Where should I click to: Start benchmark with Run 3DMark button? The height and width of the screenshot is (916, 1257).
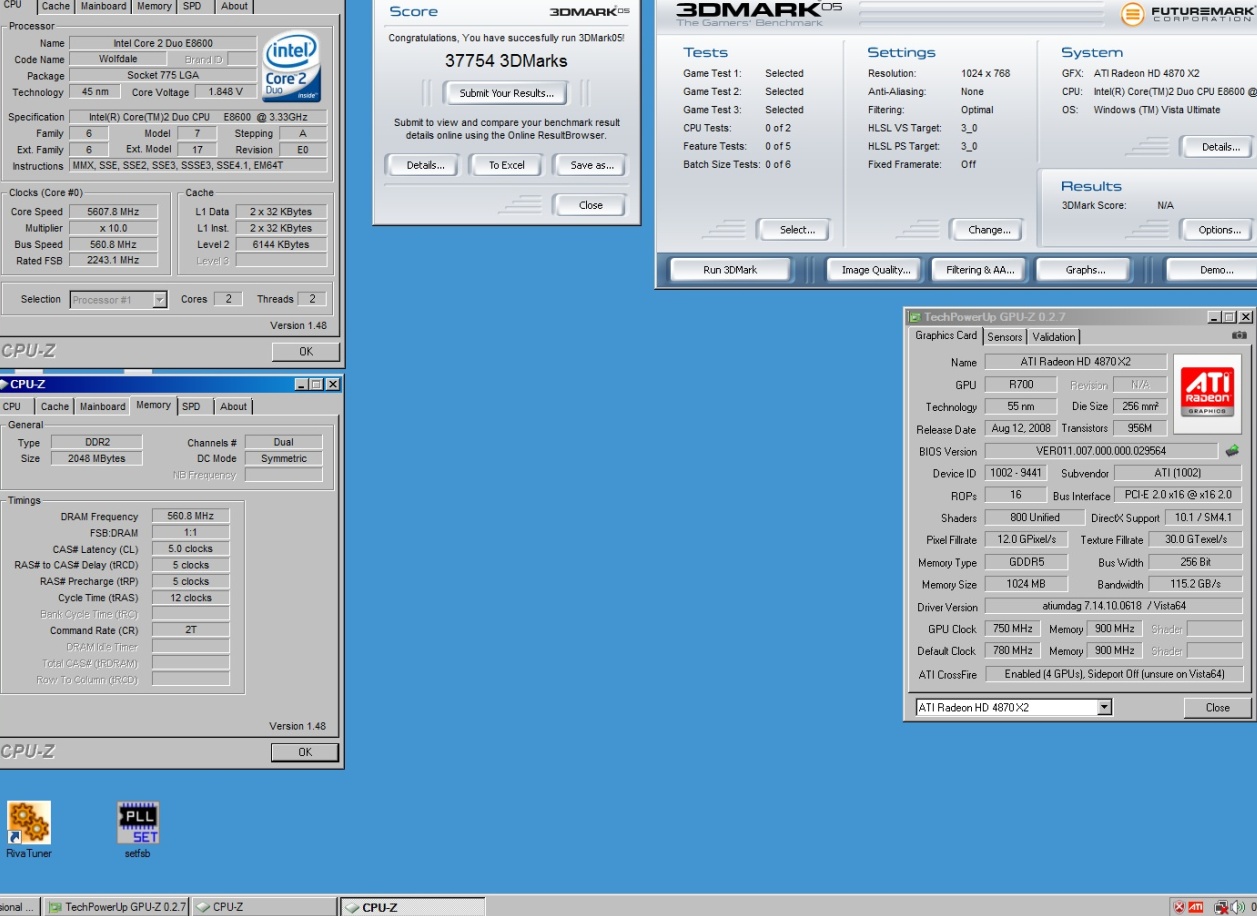coord(730,270)
